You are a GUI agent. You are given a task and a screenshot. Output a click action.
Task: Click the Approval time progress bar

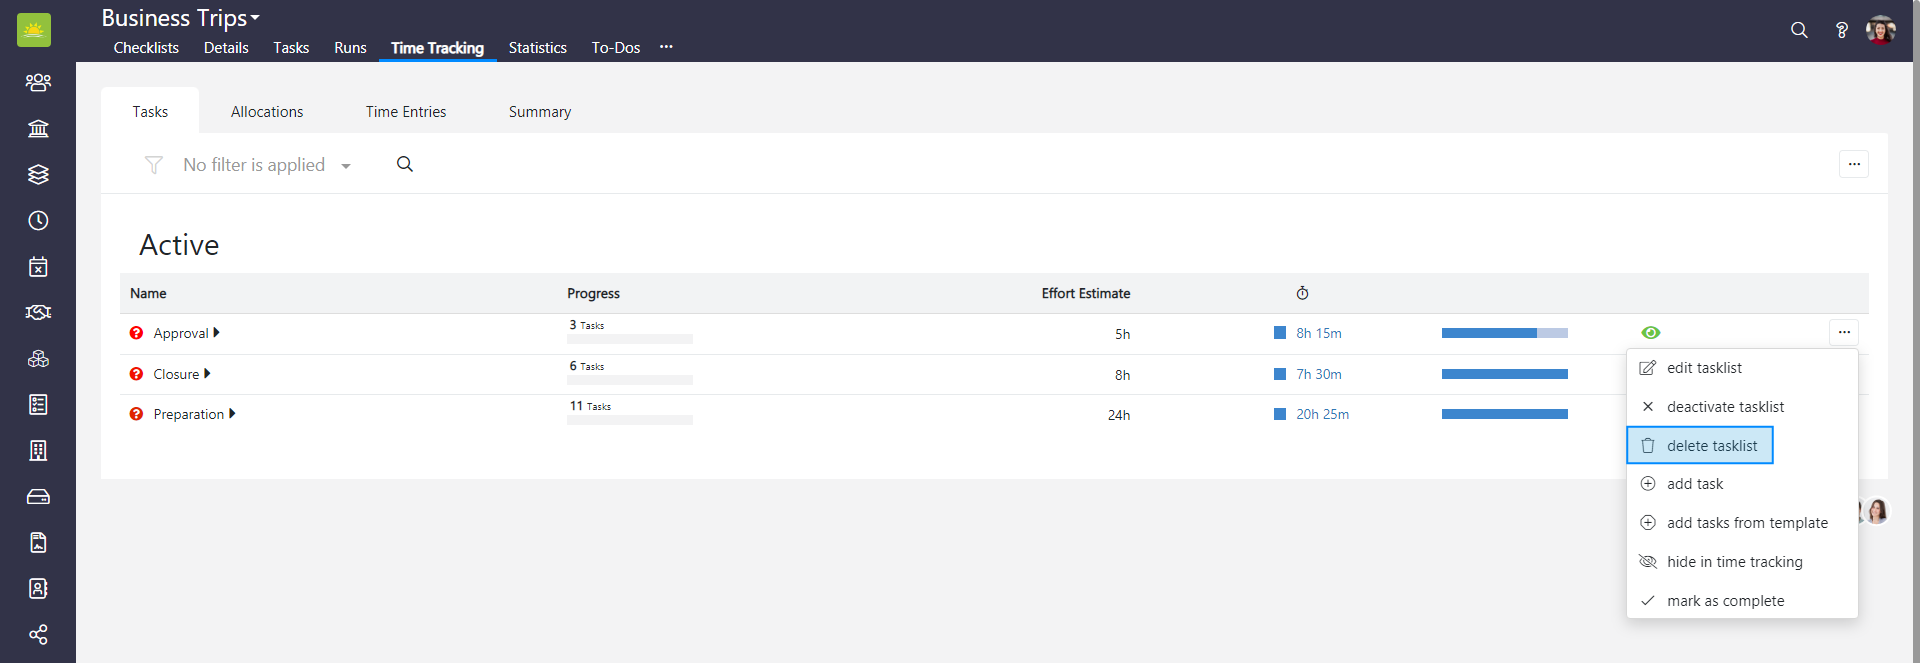point(1504,333)
